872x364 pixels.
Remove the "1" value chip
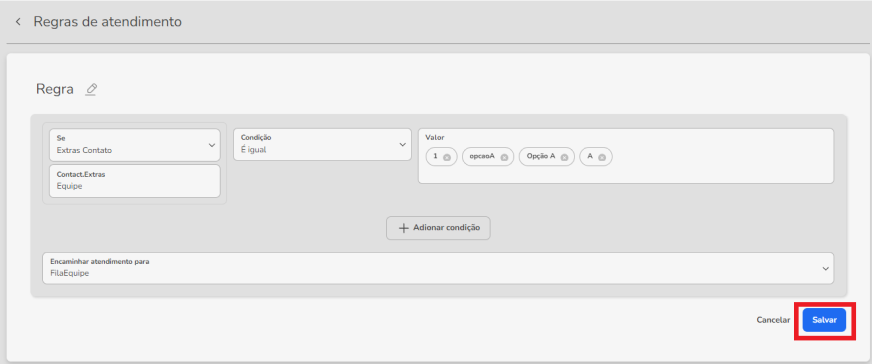447,157
